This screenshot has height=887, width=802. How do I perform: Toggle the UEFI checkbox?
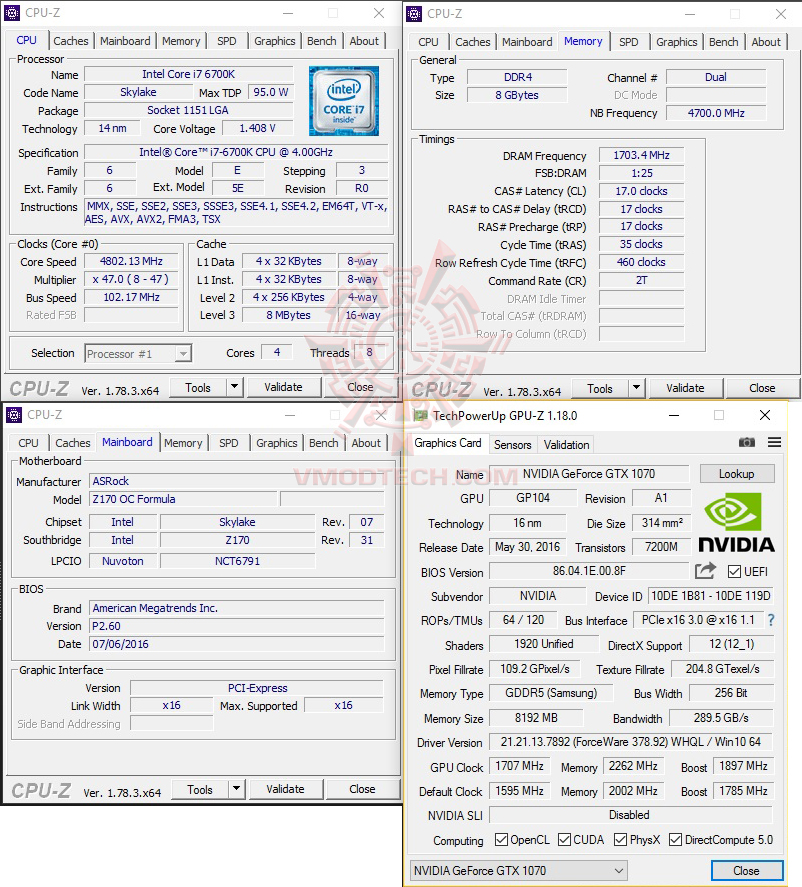pyautogui.click(x=734, y=571)
